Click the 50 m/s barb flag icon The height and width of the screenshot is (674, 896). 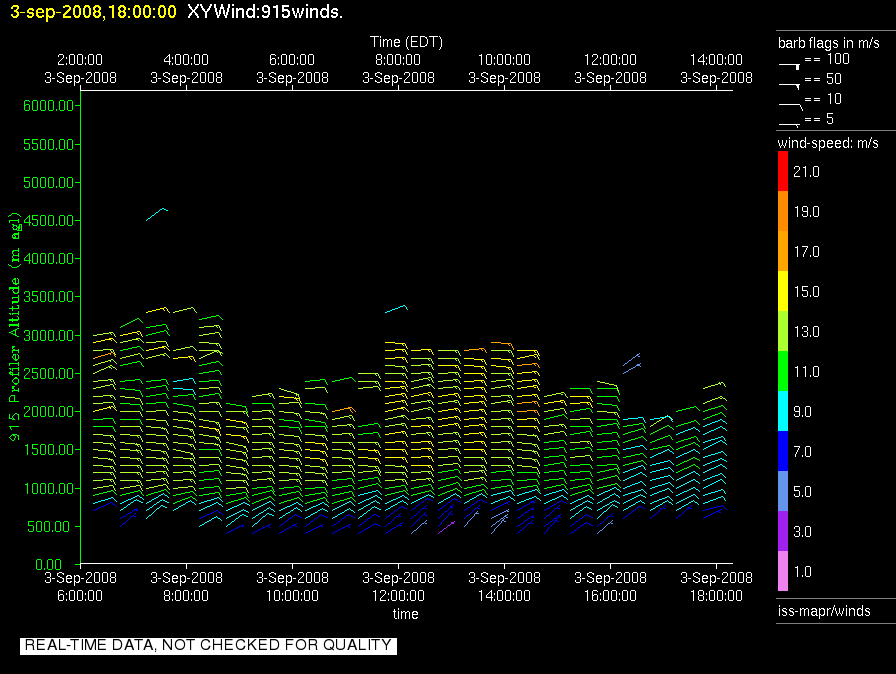coord(789,85)
